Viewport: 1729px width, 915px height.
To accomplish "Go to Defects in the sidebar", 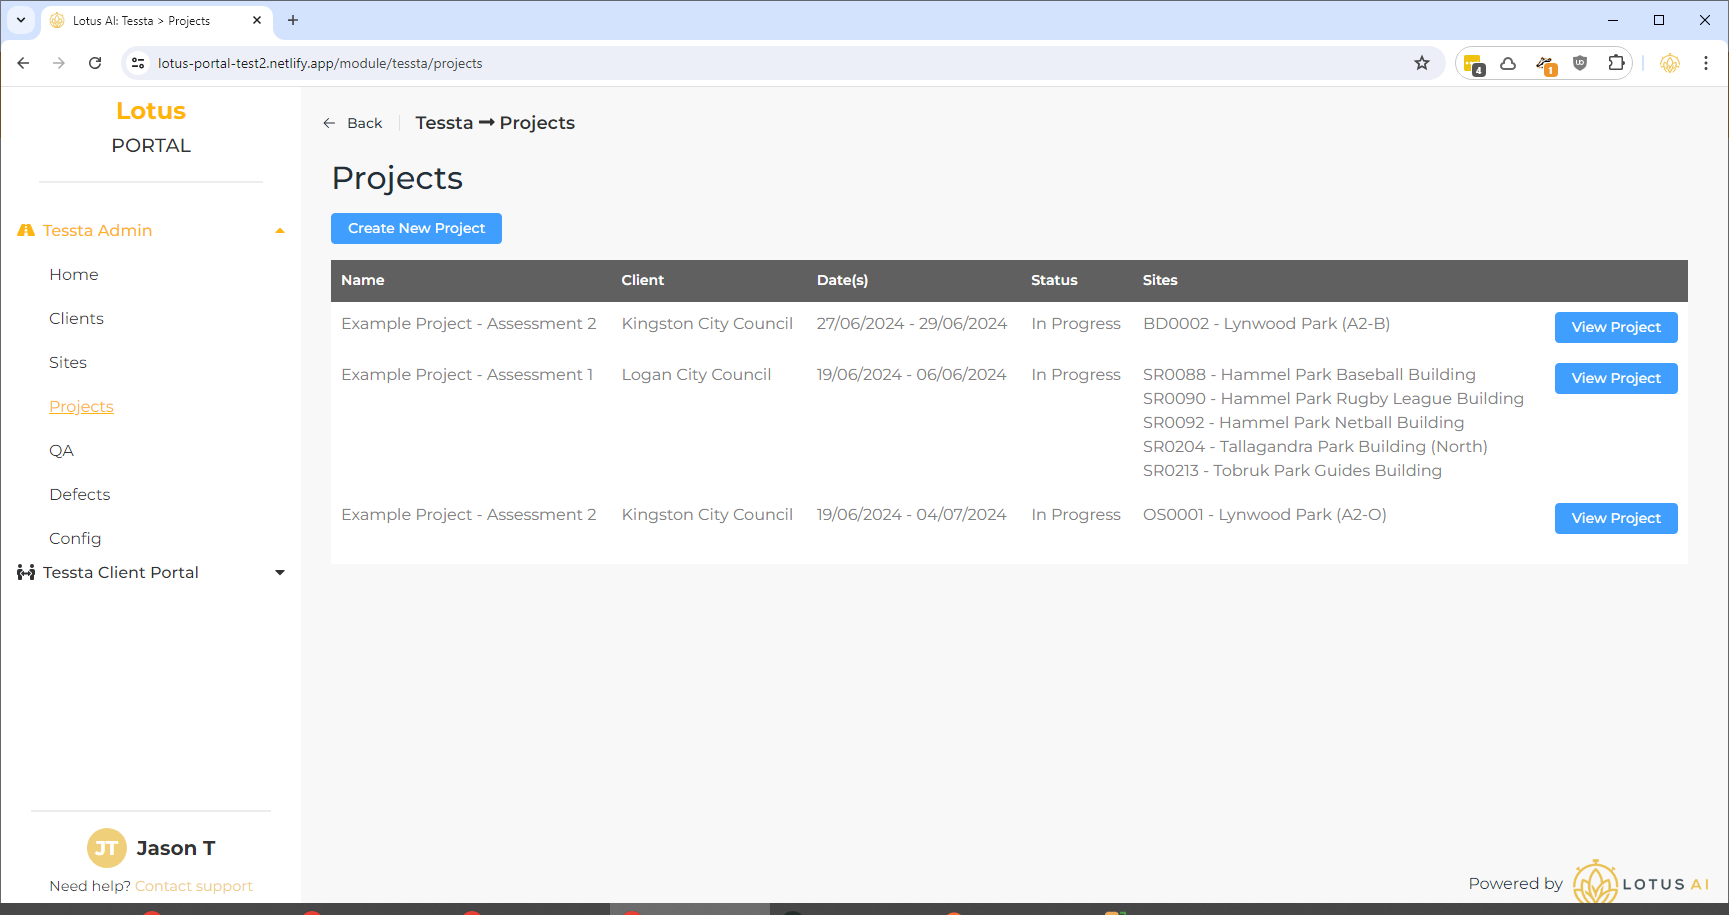I will tap(80, 494).
